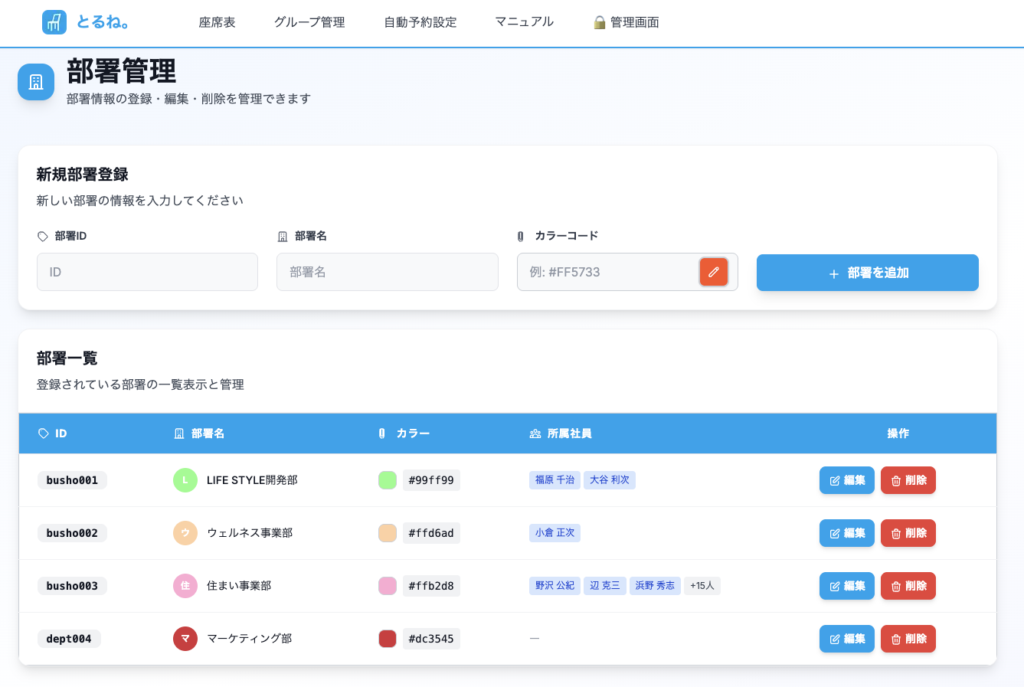This screenshot has width=1024, height=687.
Task: Focus the 部署ID input field
Action: pyautogui.click(x=147, y=272)
